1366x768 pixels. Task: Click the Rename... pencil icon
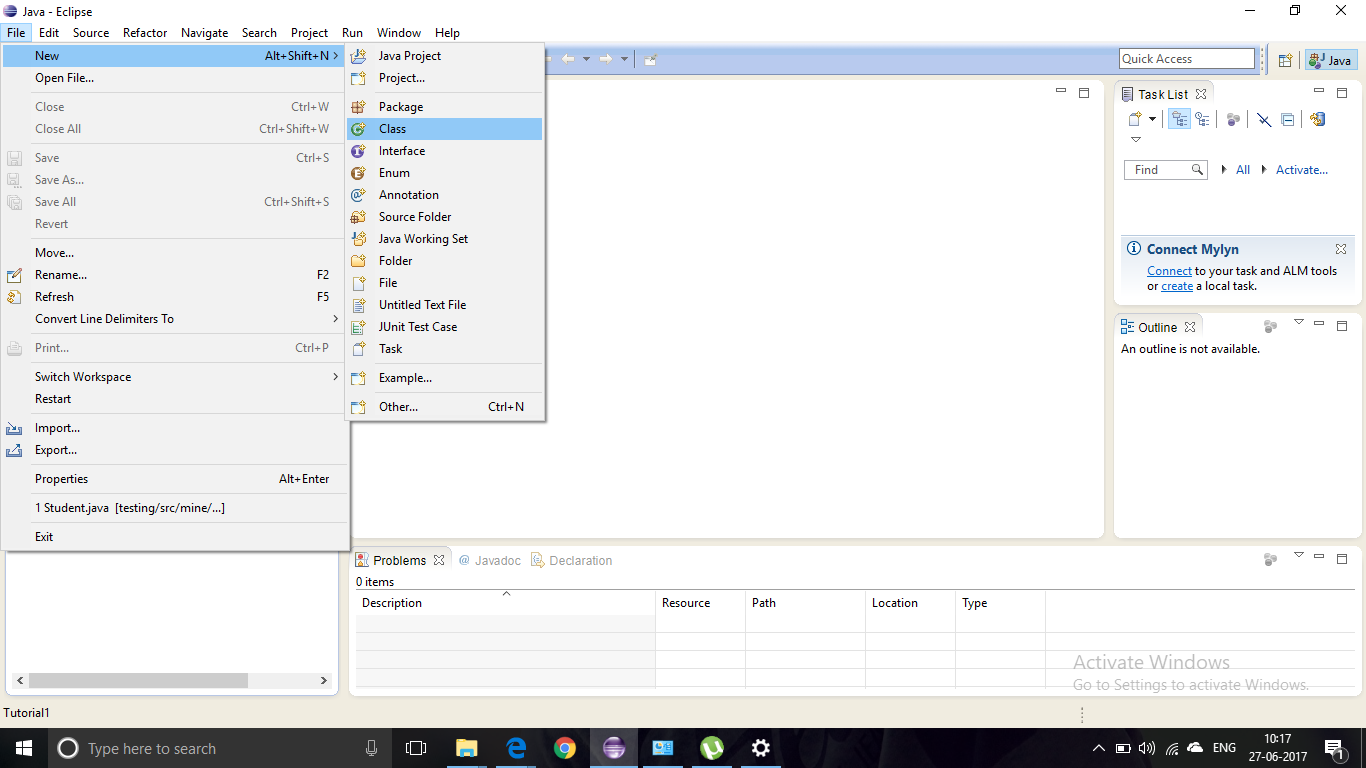pyautogui.click(x=14, y=275)
